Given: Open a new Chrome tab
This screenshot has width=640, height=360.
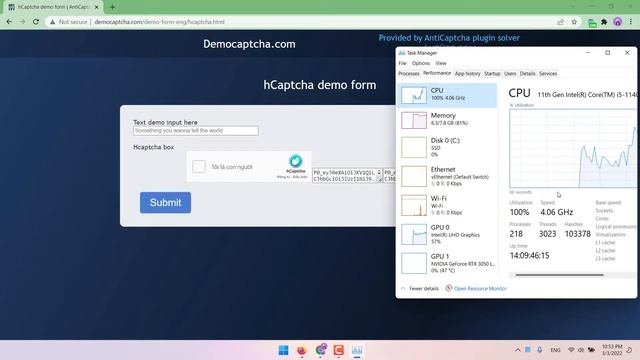Looking at the screenshot, I should click(112, 7).
